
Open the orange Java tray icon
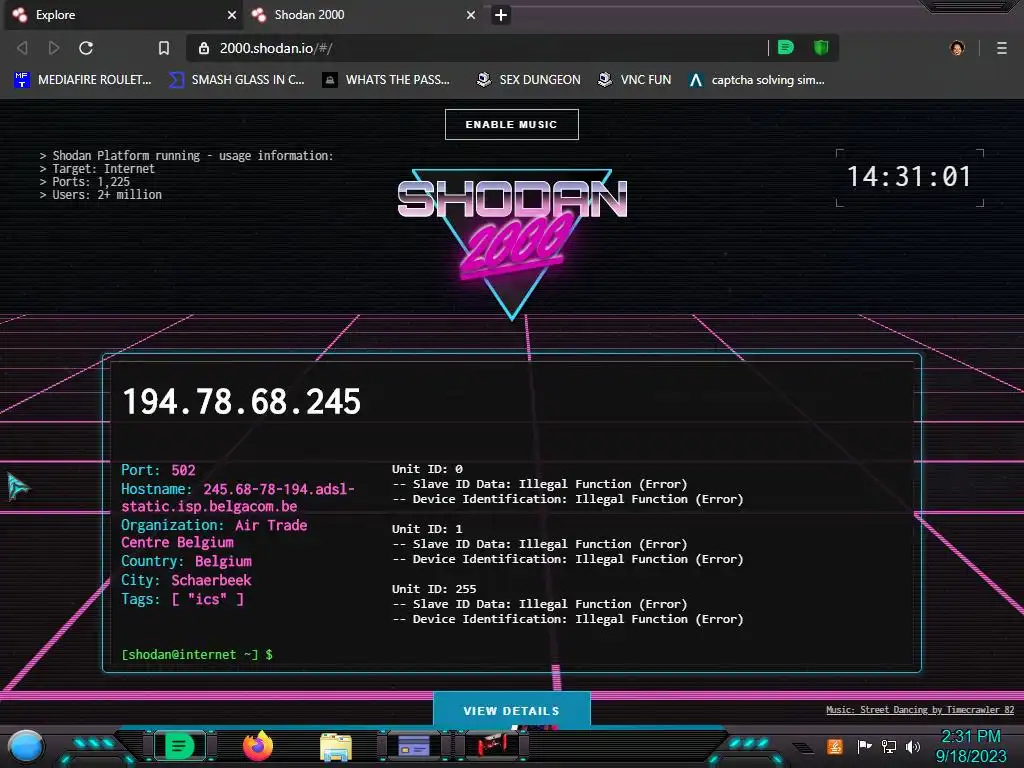tap(835, 746)
